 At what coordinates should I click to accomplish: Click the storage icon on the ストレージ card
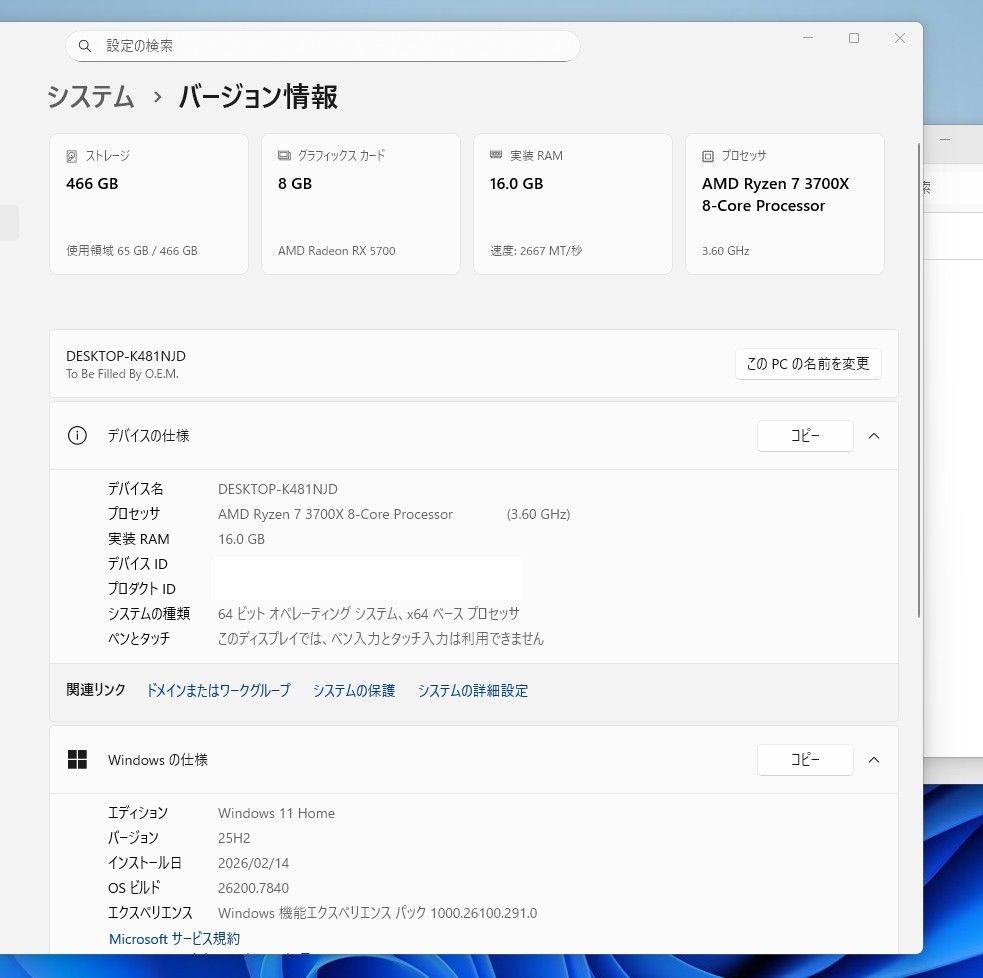point(70,155)
